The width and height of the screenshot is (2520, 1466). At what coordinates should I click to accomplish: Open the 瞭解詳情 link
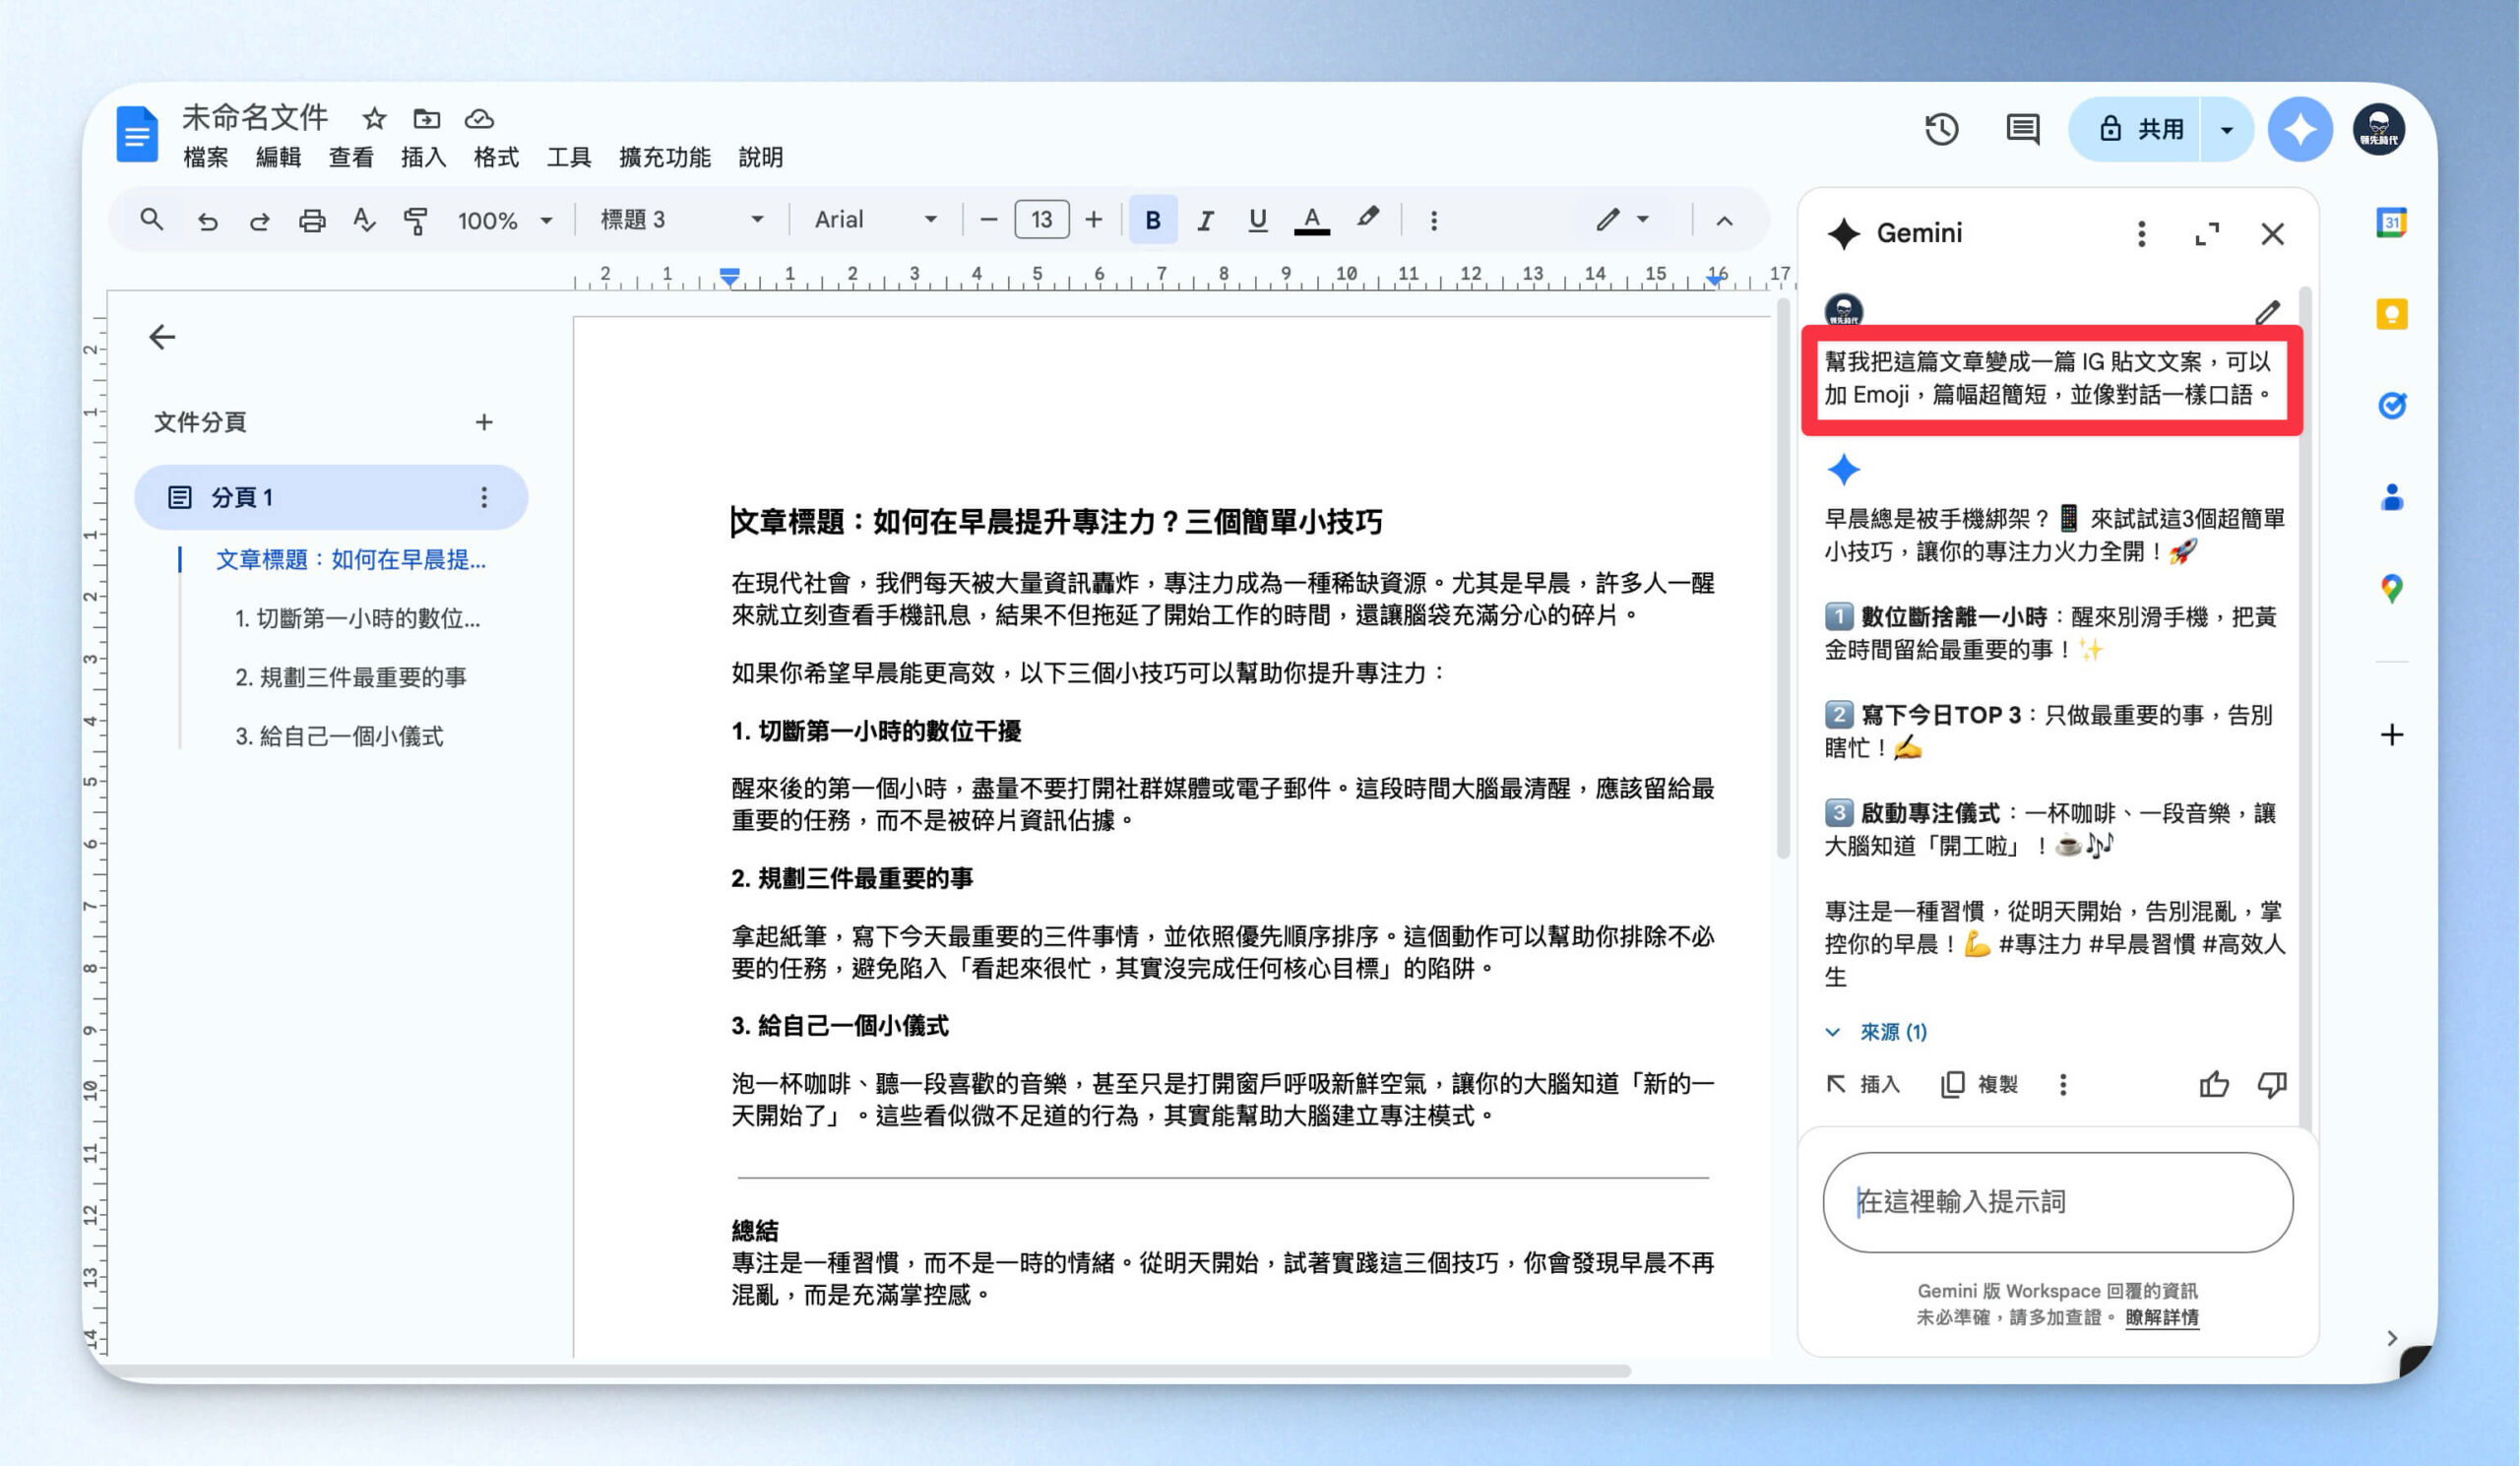(2161, 1317)
